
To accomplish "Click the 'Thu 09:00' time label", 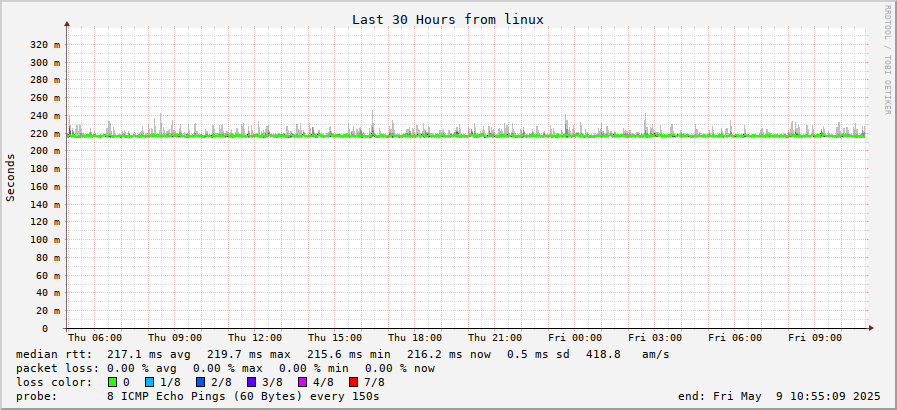I will pyautogui.click(x=175, y=338).
